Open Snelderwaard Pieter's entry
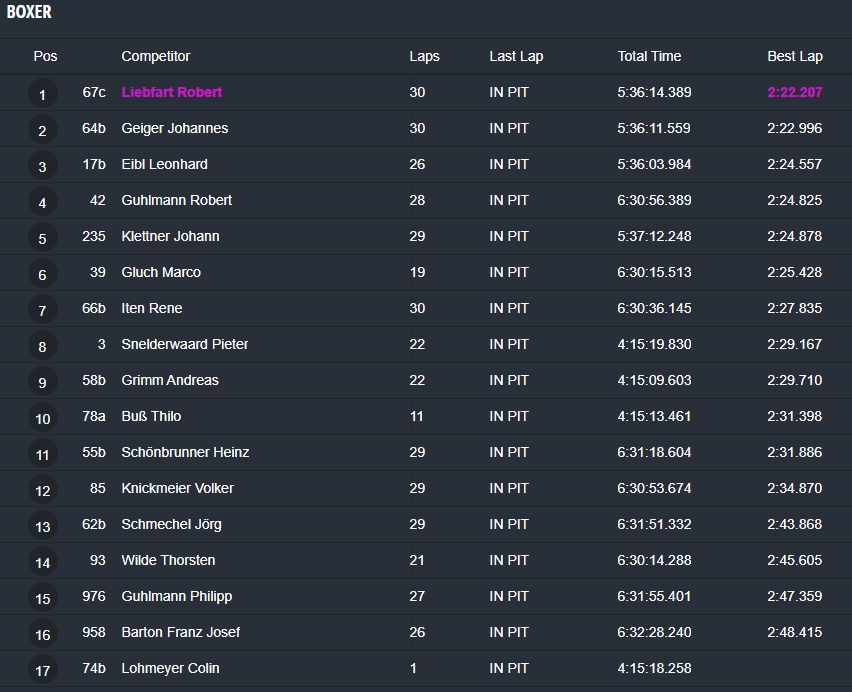This screenshot has width=852, height=692. [185, 344]
